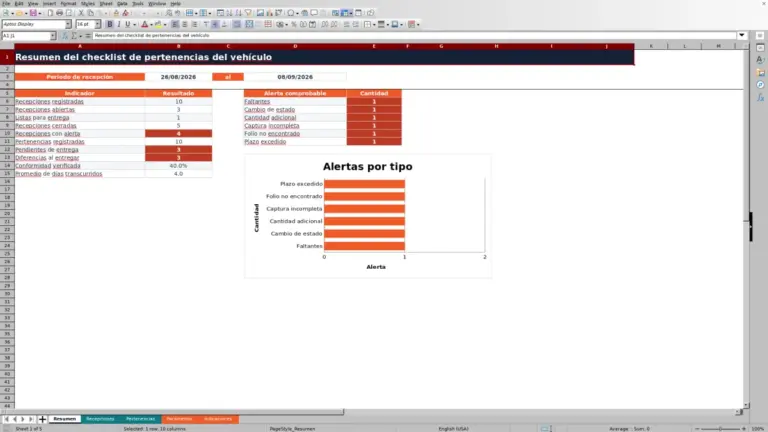The height and width of the screenshot is (432, 768).
Task: Click the Merge and center cells icon
Action: point(249,24)
